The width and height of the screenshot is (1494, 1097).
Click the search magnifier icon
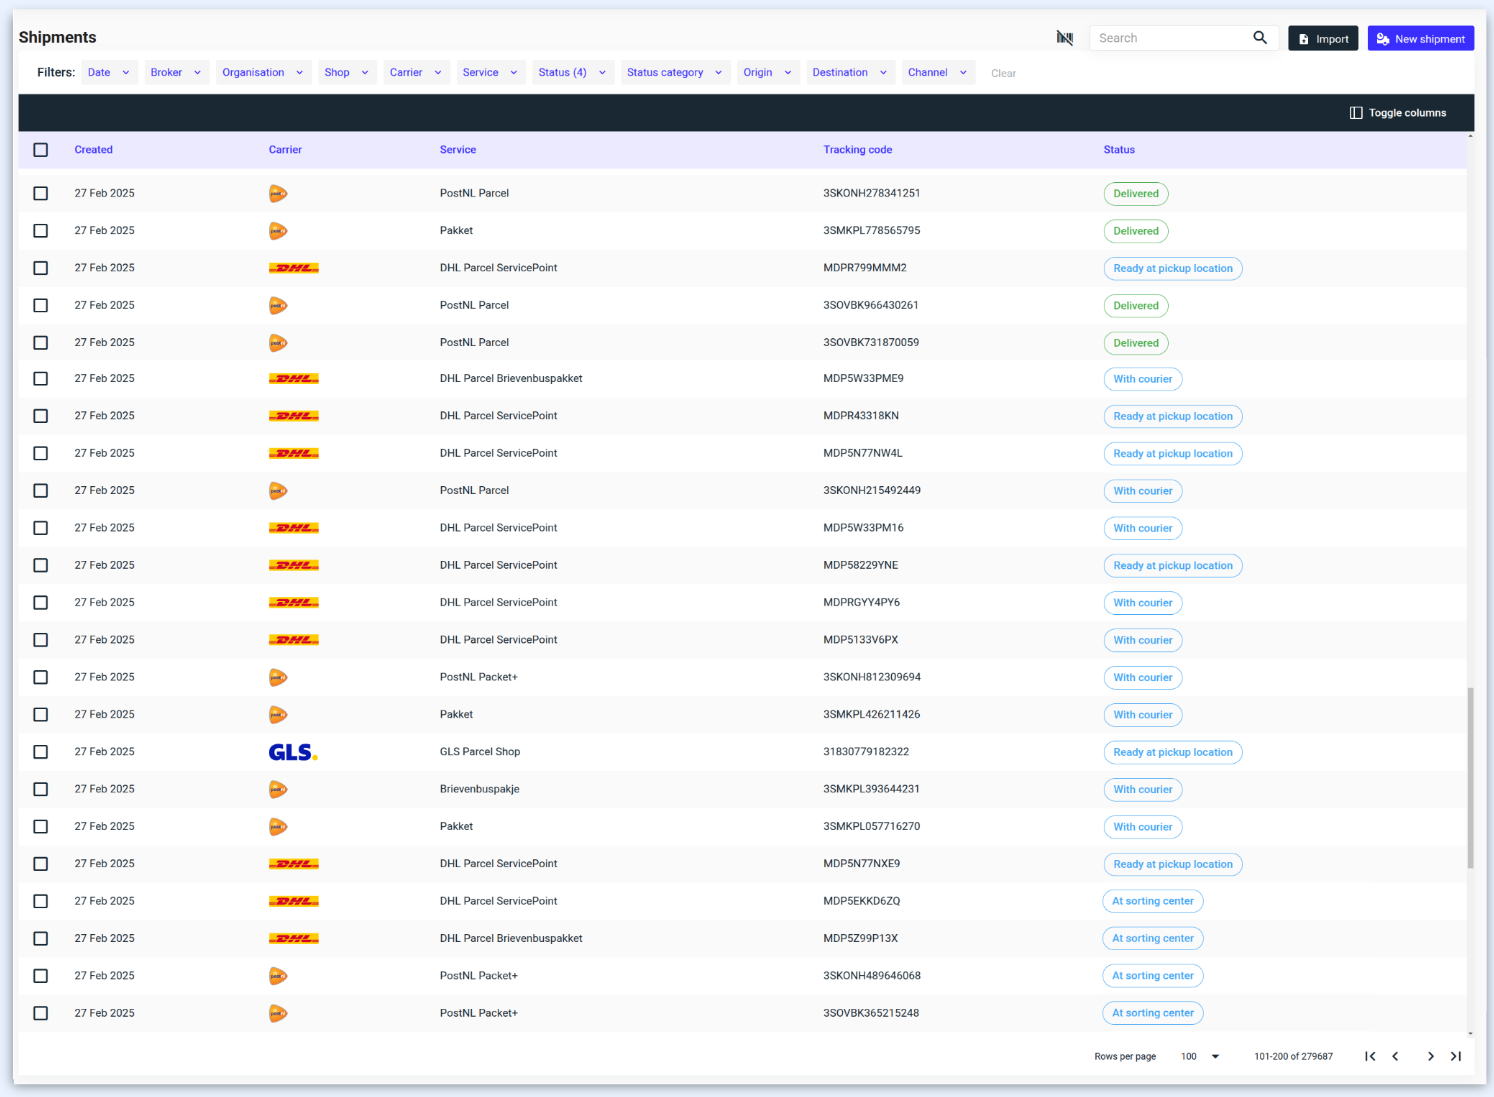[x=1260, y=37]
